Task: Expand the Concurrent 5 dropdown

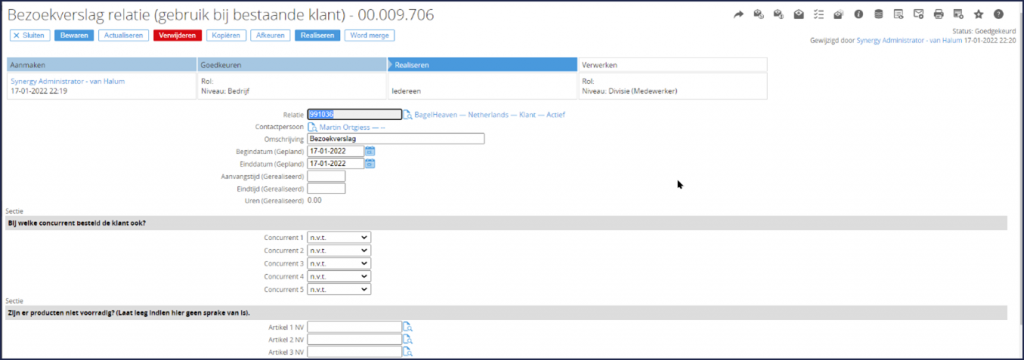Action: pyautogui.click(x=339, y=289)
